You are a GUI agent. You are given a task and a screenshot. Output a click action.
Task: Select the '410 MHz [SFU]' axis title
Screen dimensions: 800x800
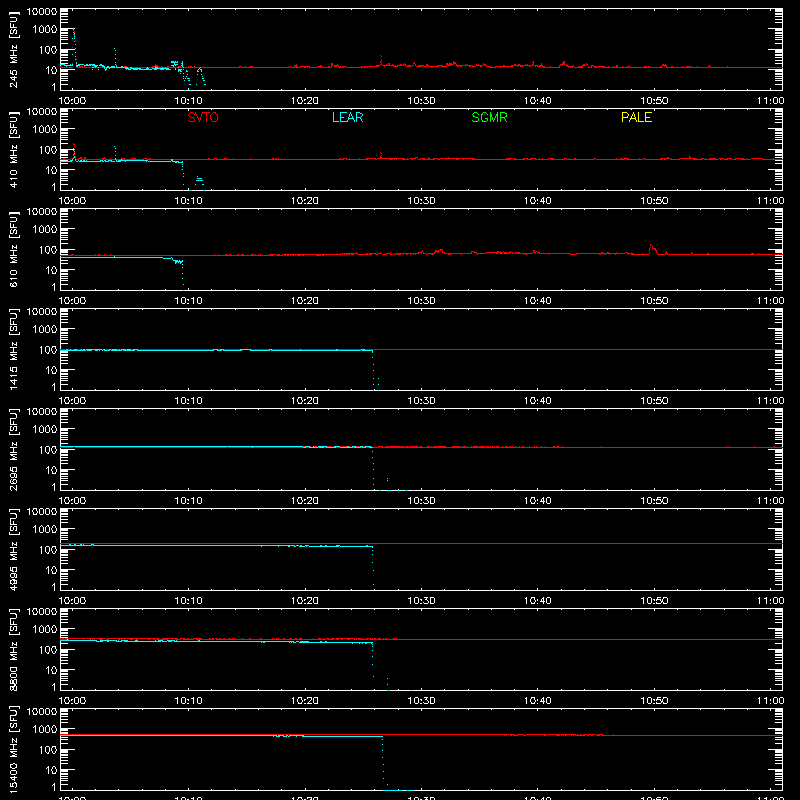click(13, 150)
